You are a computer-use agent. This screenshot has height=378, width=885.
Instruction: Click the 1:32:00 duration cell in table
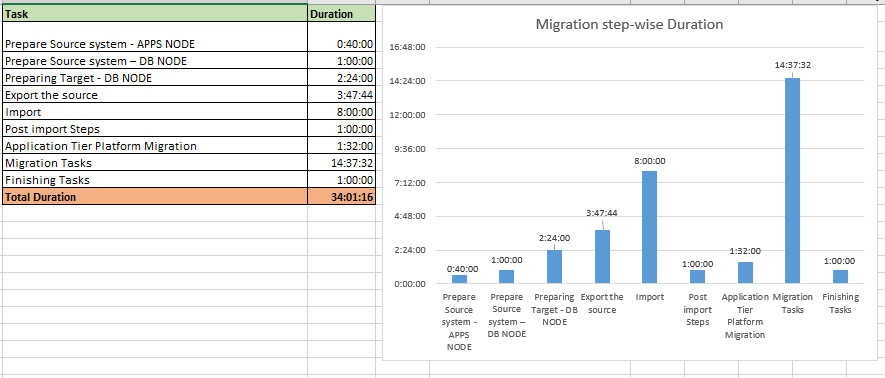(341, 146)
